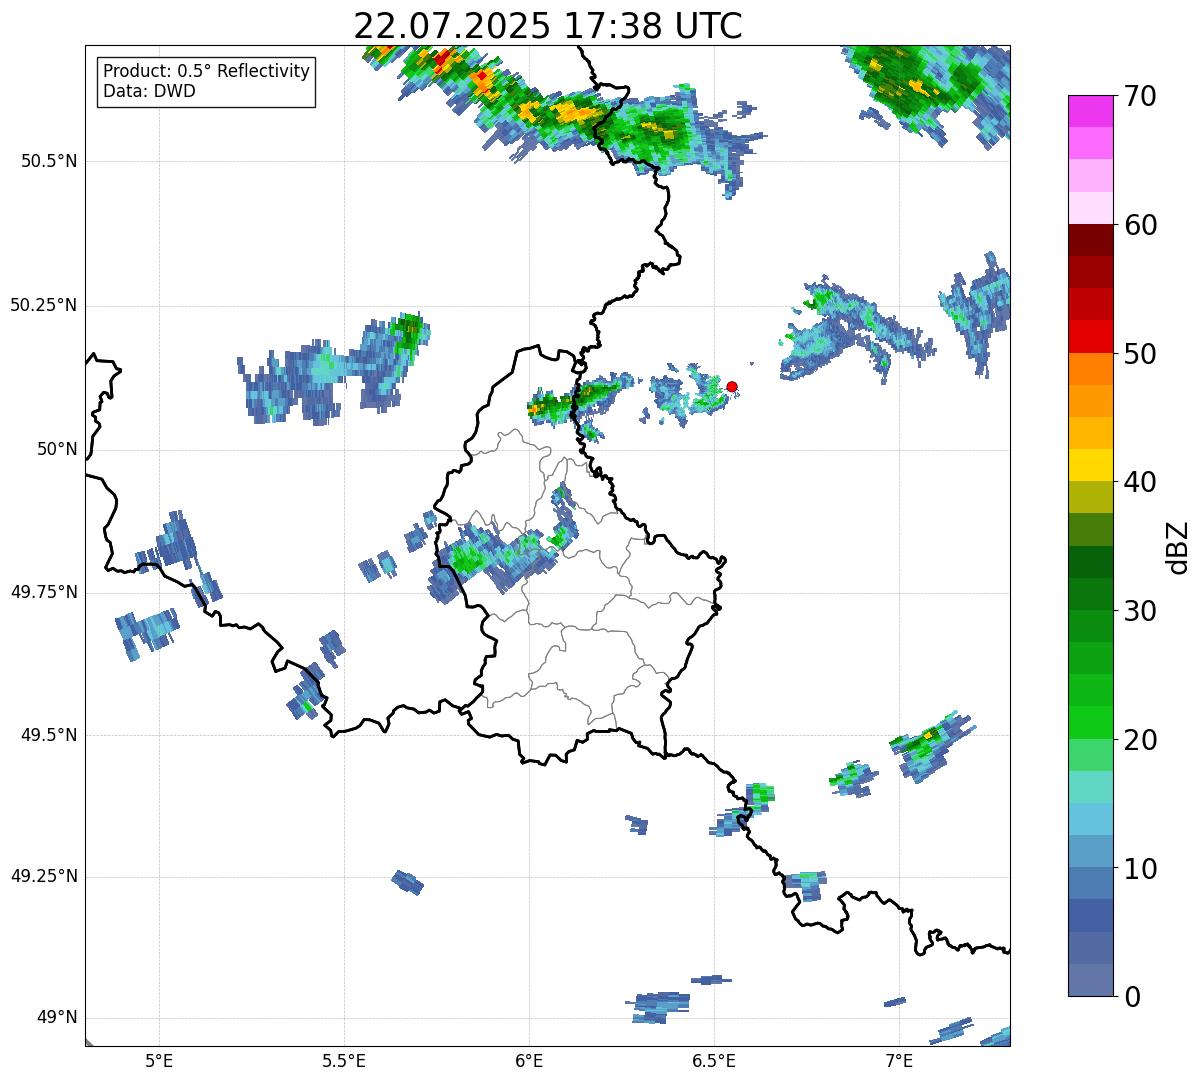Viewport: 1202px width, 1081px height.
Task: Pick the dark maroon swatch below 60
Action: (1090, 240)
